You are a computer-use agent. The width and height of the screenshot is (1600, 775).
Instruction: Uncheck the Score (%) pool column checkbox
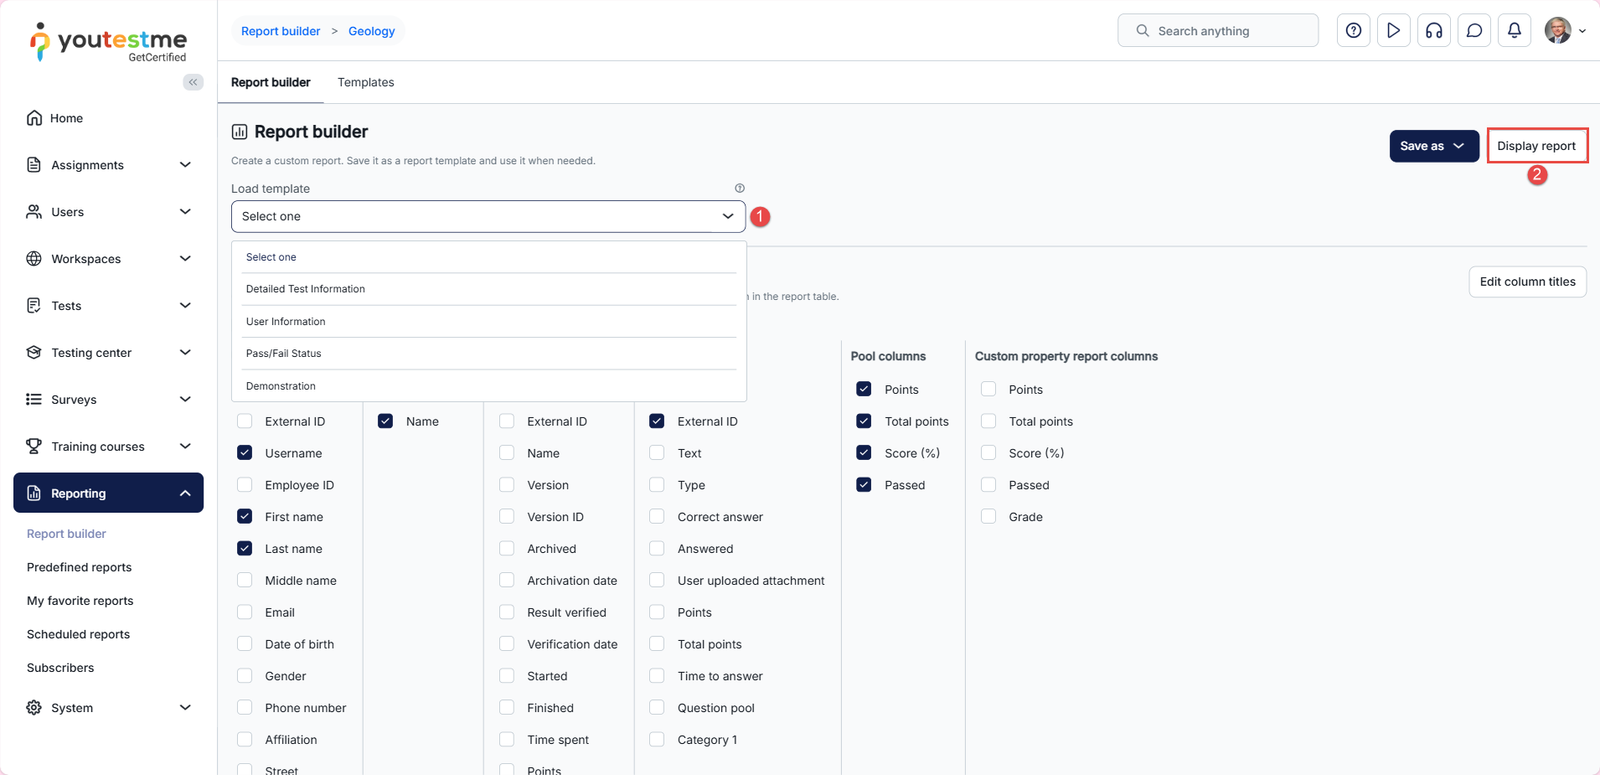coord(864,453)
